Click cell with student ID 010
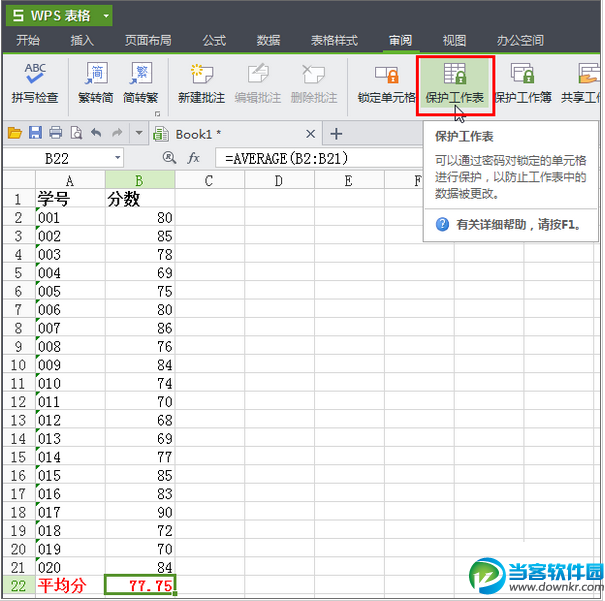The height and width of the screenshot is (601, 605). (70, 383)
